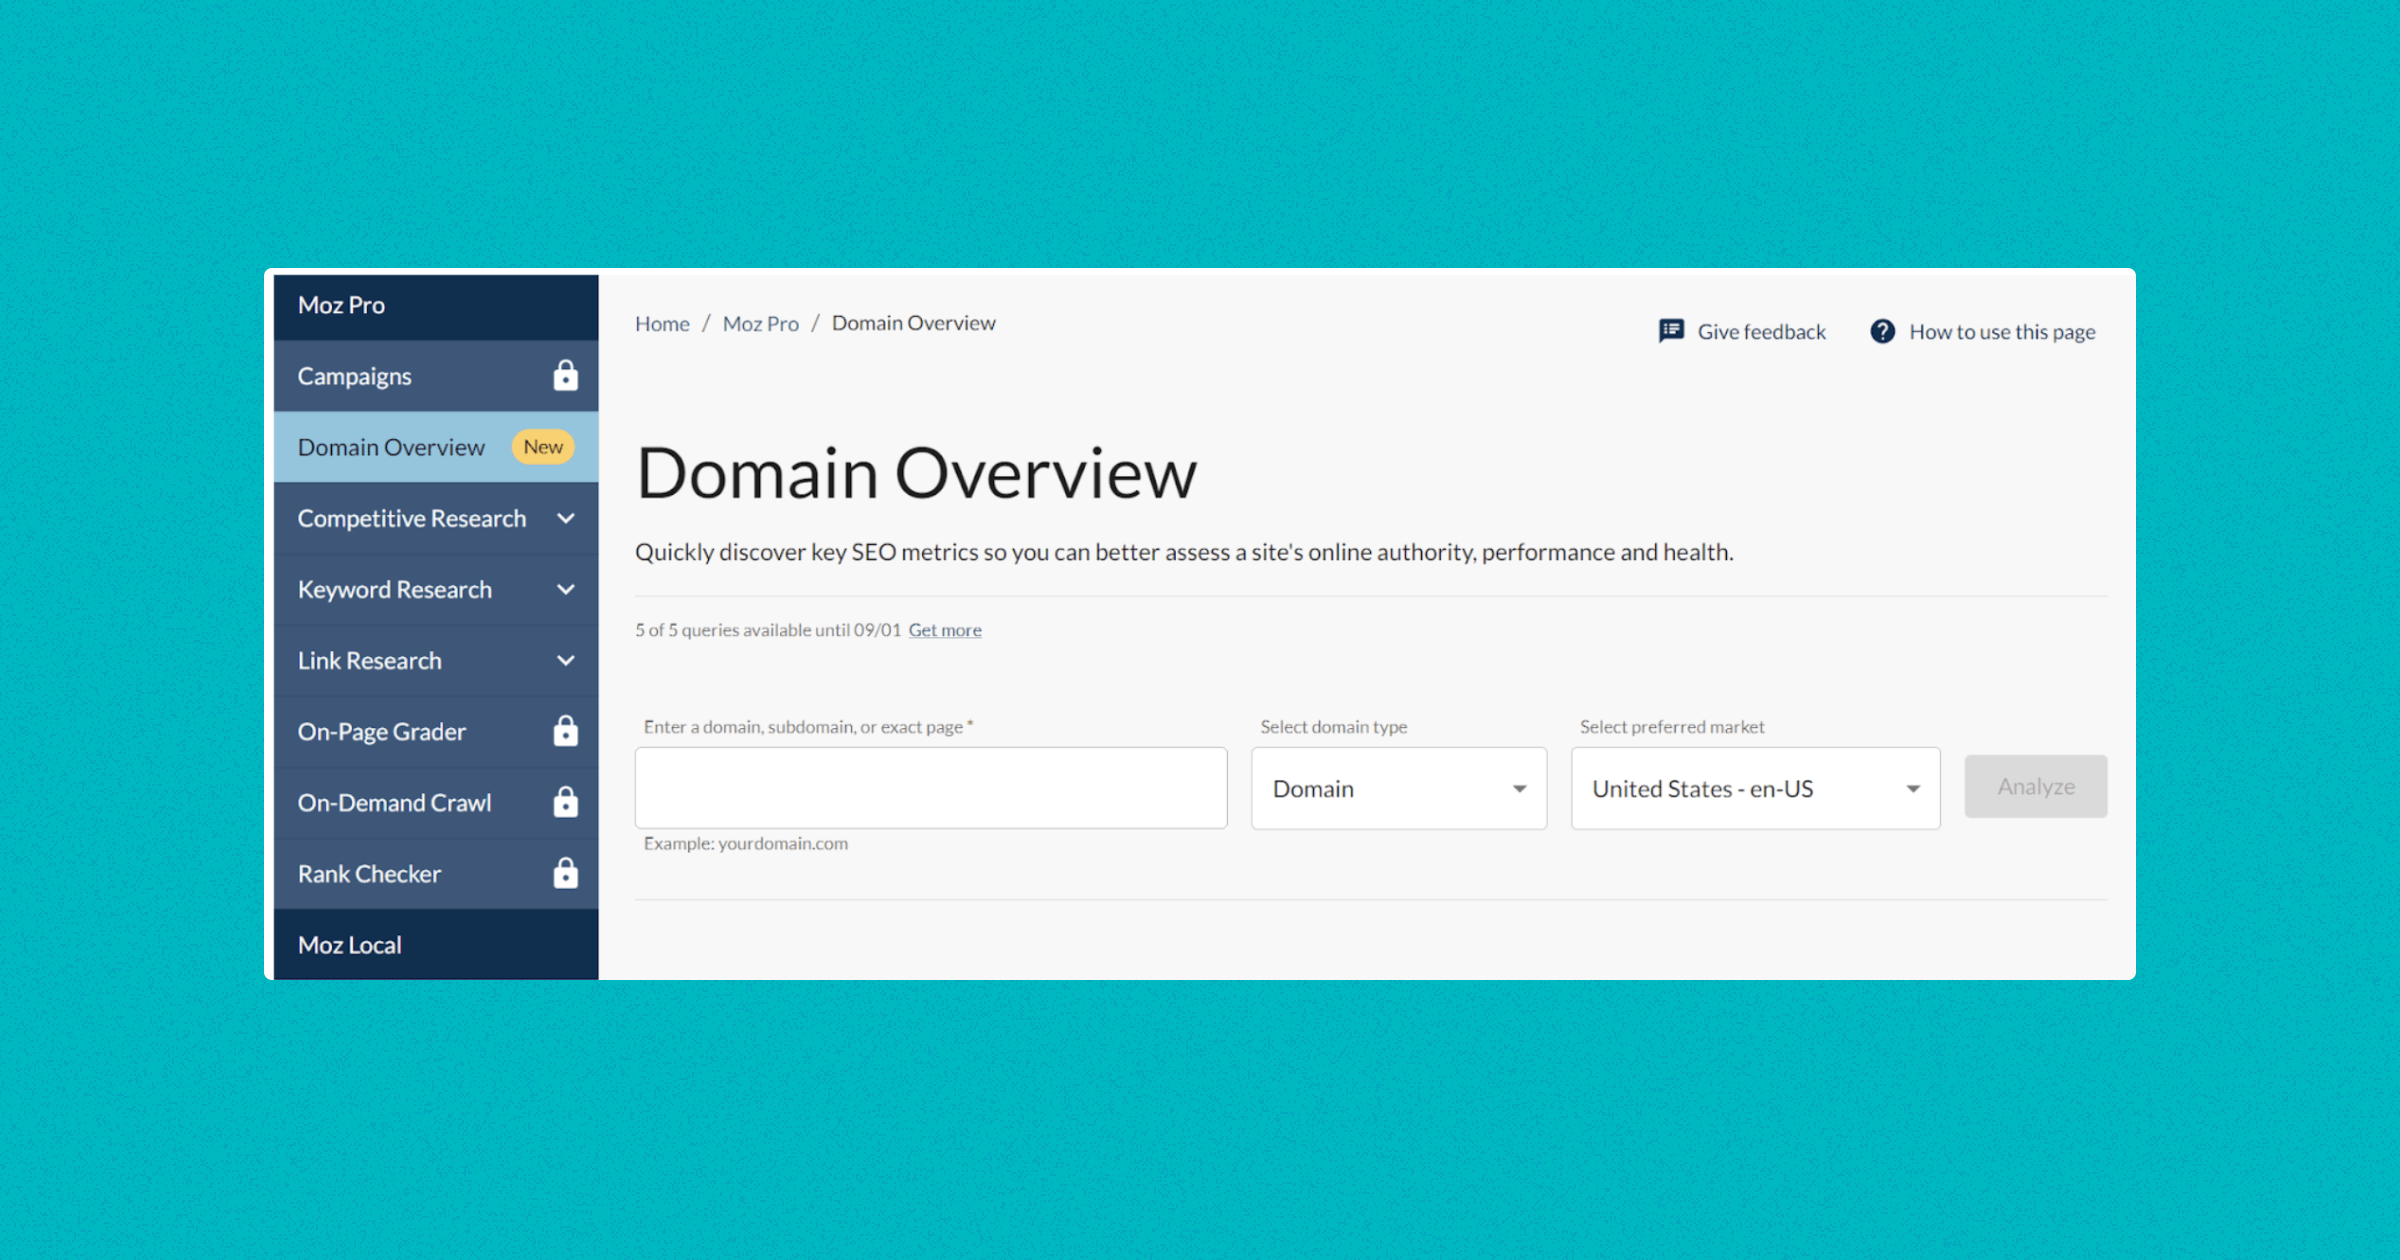Viewport: 2400px width, 1260px height.
Task: Open Moz Pro sidebar header
Action: click(341, 305)
